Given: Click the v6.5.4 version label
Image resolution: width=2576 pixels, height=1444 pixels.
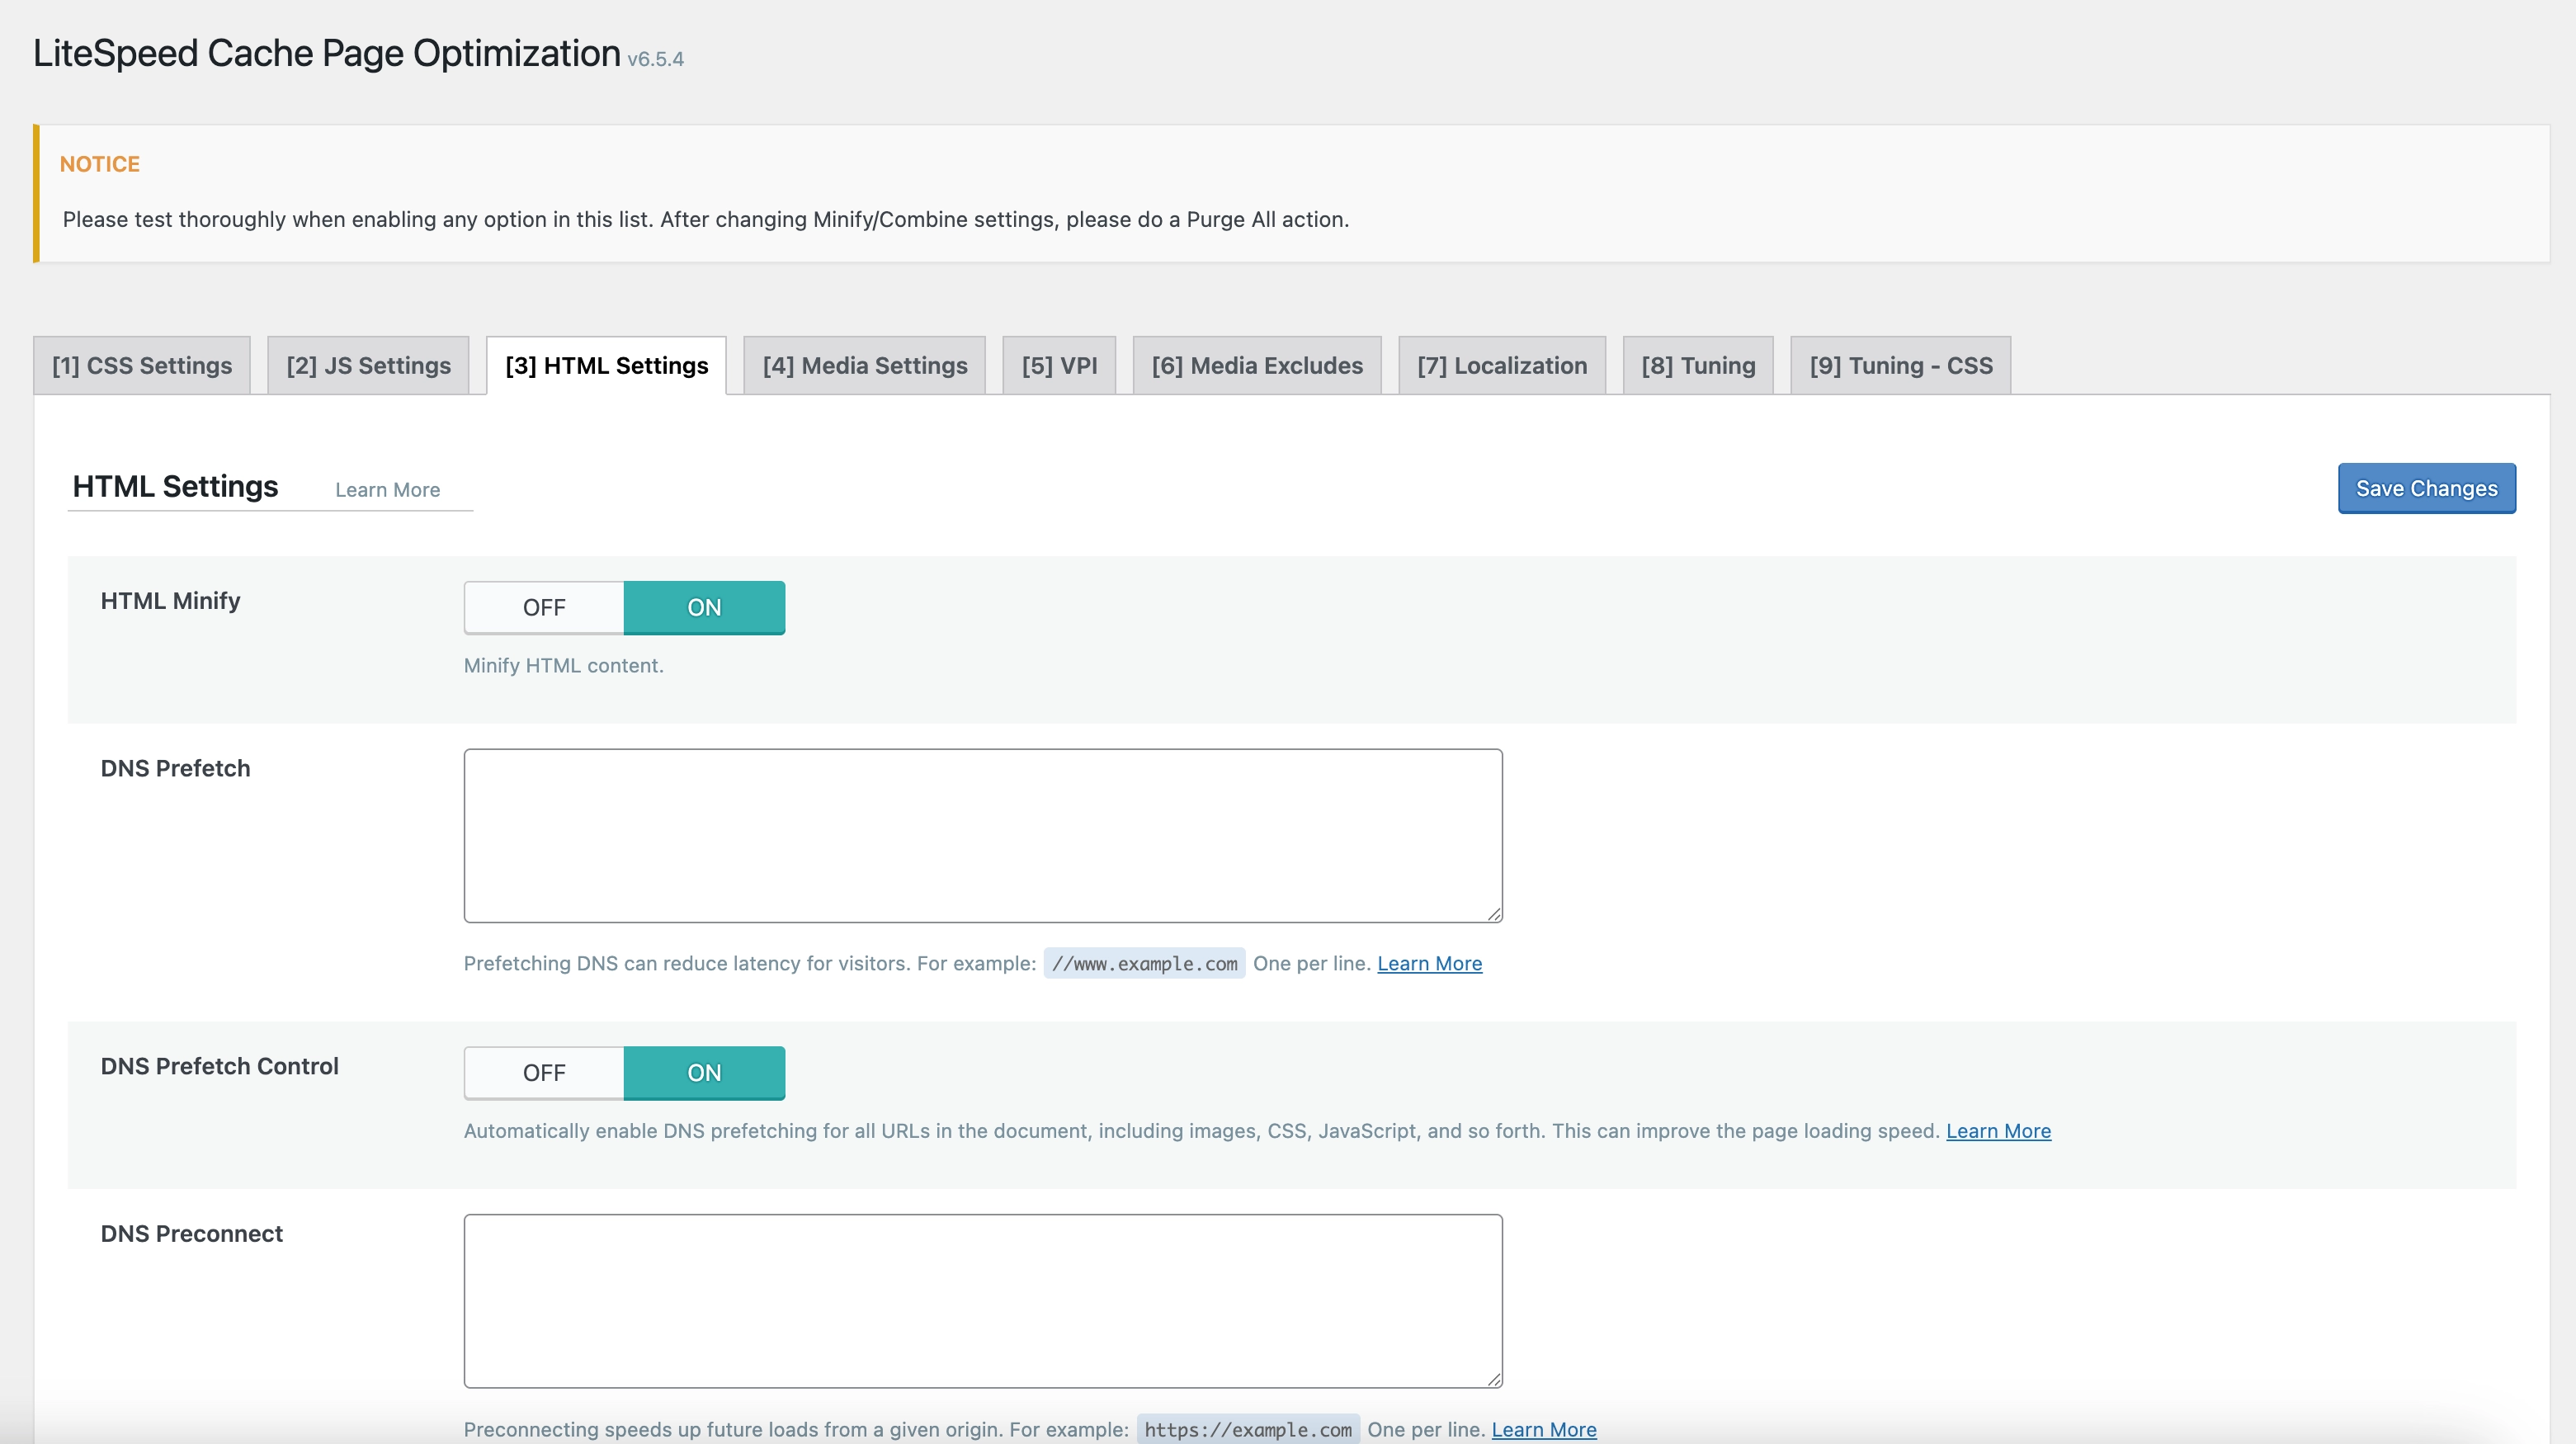Looking at the screenshot, I should click(x=655, y=59).
